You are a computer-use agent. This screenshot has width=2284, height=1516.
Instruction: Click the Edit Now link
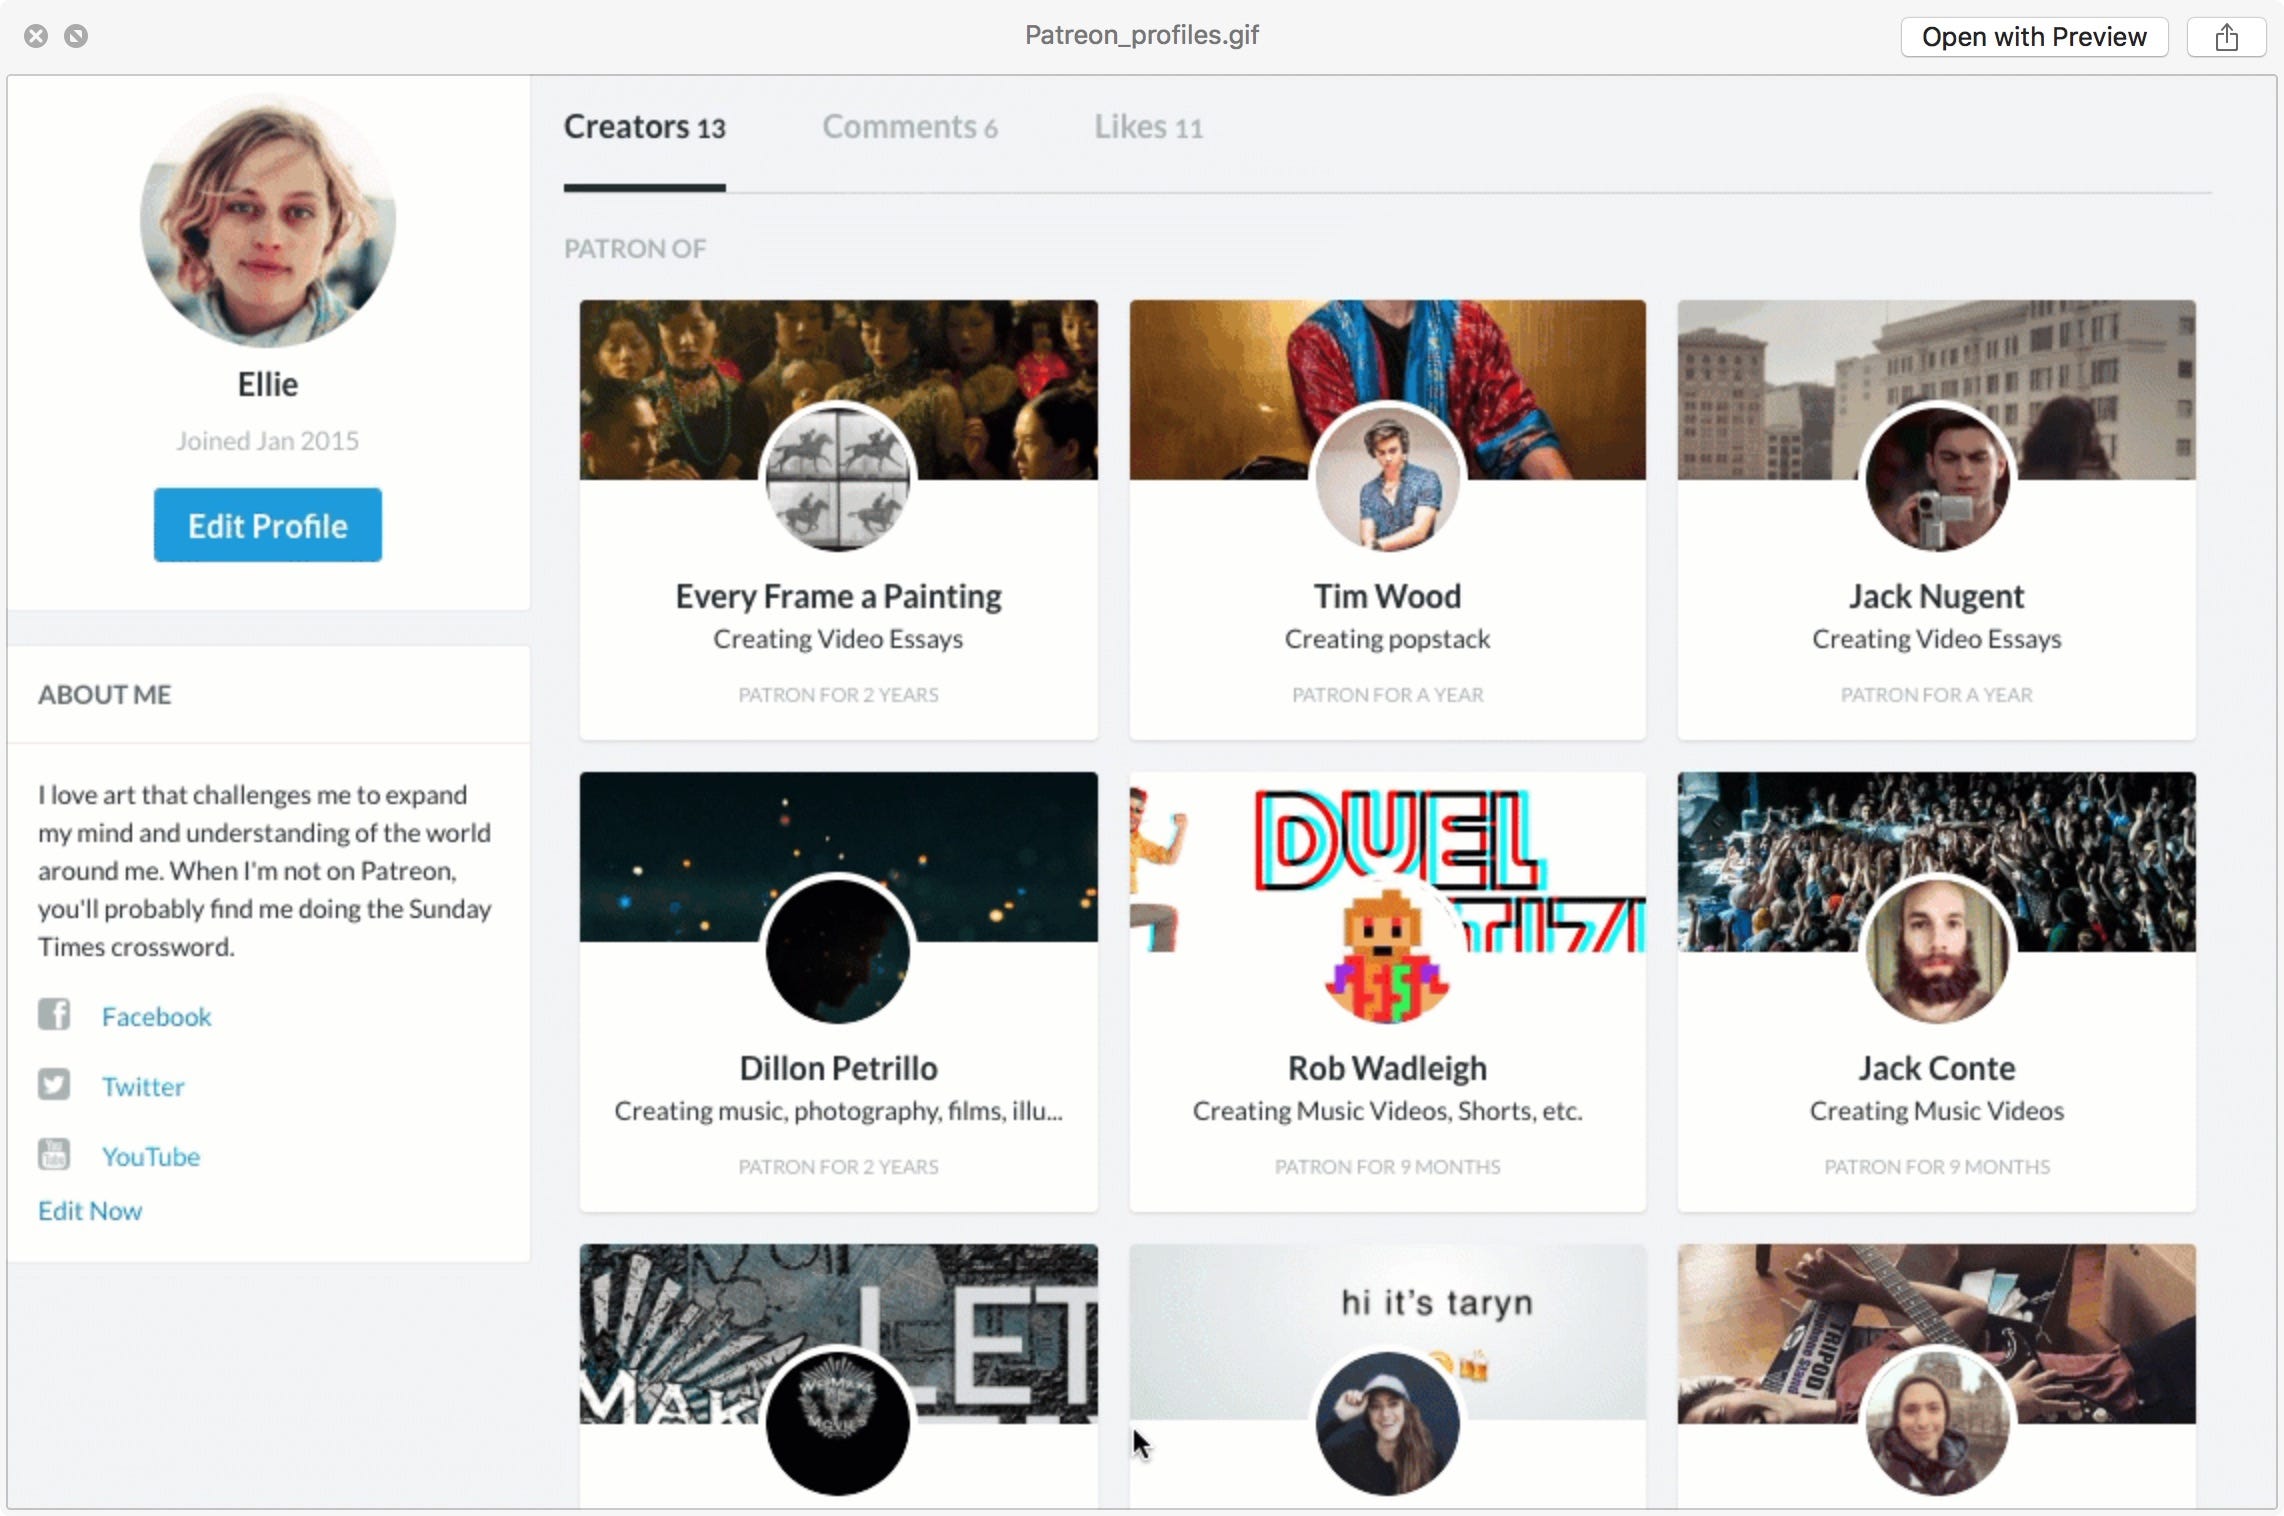point(90,1211)
